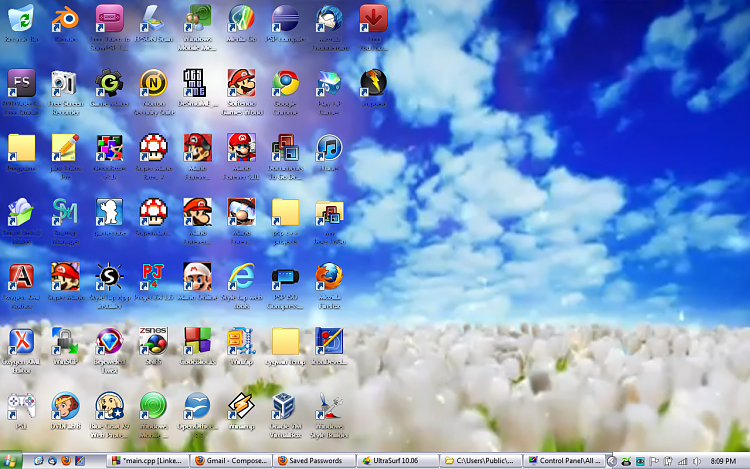This screenshot has width=750, height=469.
Task: Open the Blue Coat K9 Web Protection shortcut
Action: click(x=110, y=406)
